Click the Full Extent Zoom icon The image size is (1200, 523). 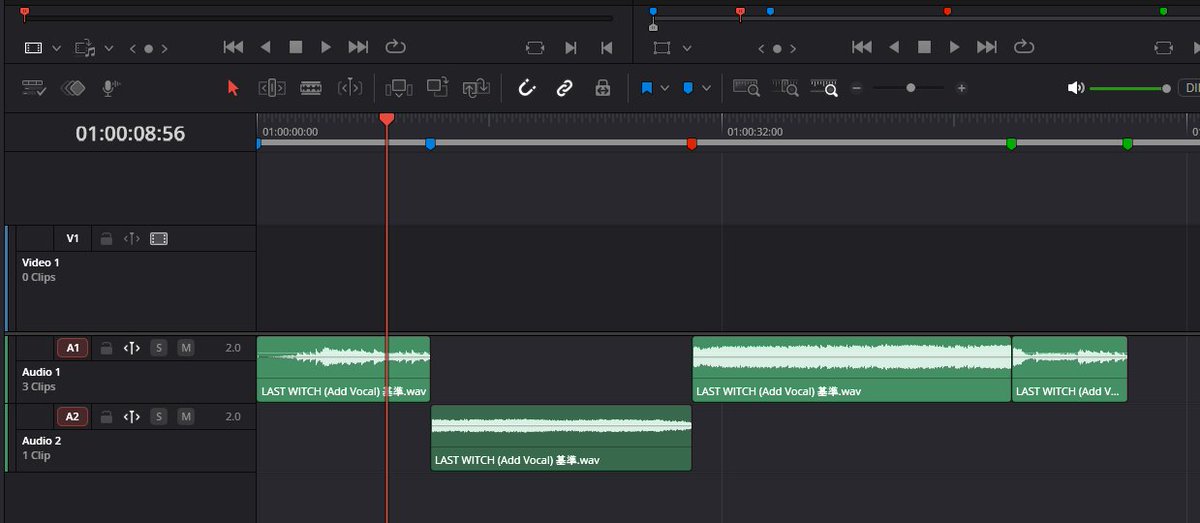(746, 88)
